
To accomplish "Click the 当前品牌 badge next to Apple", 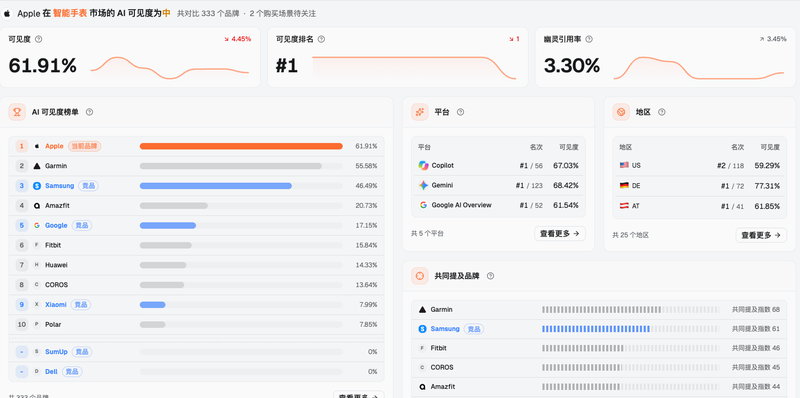I will click(x=85, y=146).
